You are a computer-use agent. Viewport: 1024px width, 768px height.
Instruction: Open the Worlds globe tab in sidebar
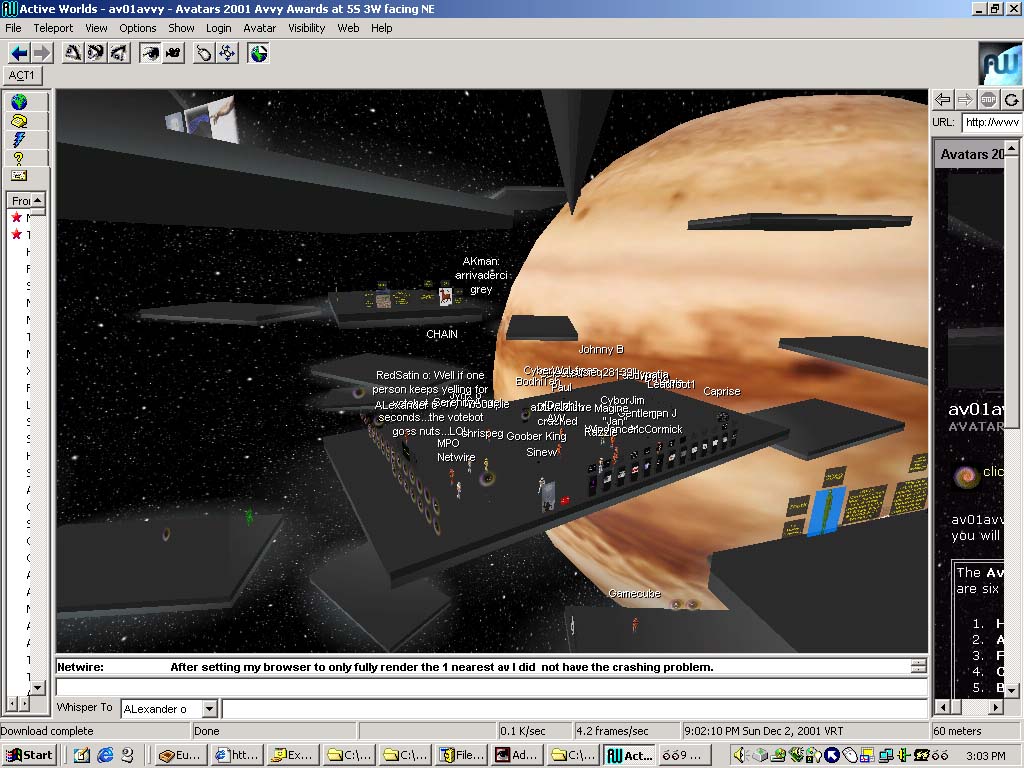19,102
